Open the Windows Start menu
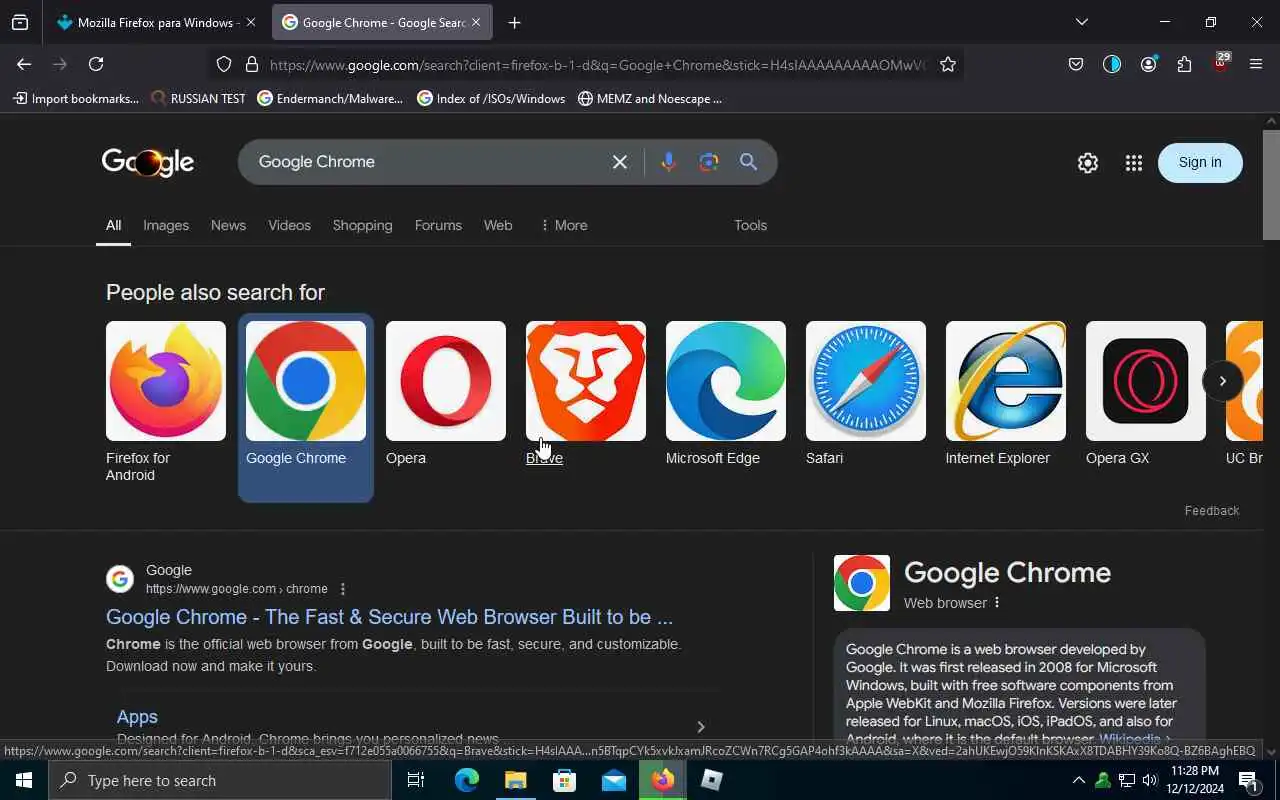This screenshot has height=800, width=1280. click(x=24, y=780)
